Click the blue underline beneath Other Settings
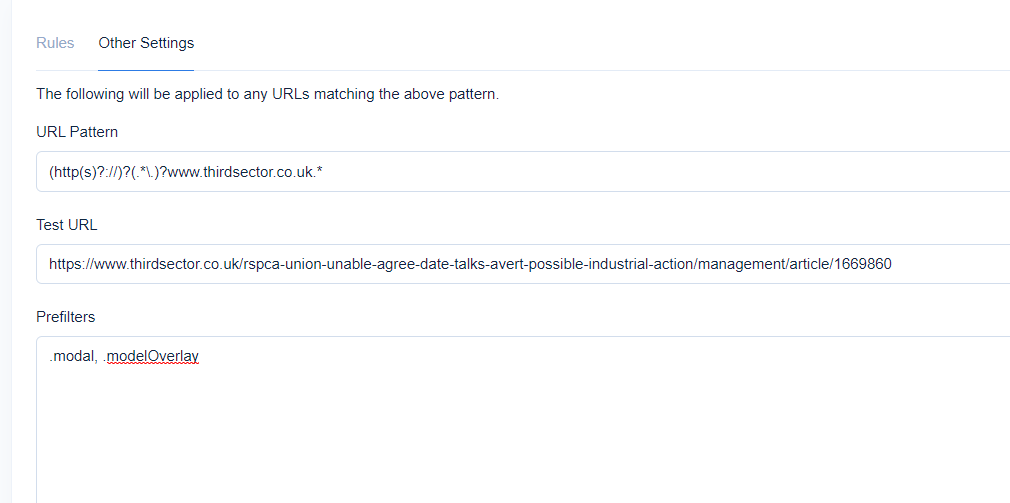The height and width of the screenshot is (503, 1010). [146, 70]
